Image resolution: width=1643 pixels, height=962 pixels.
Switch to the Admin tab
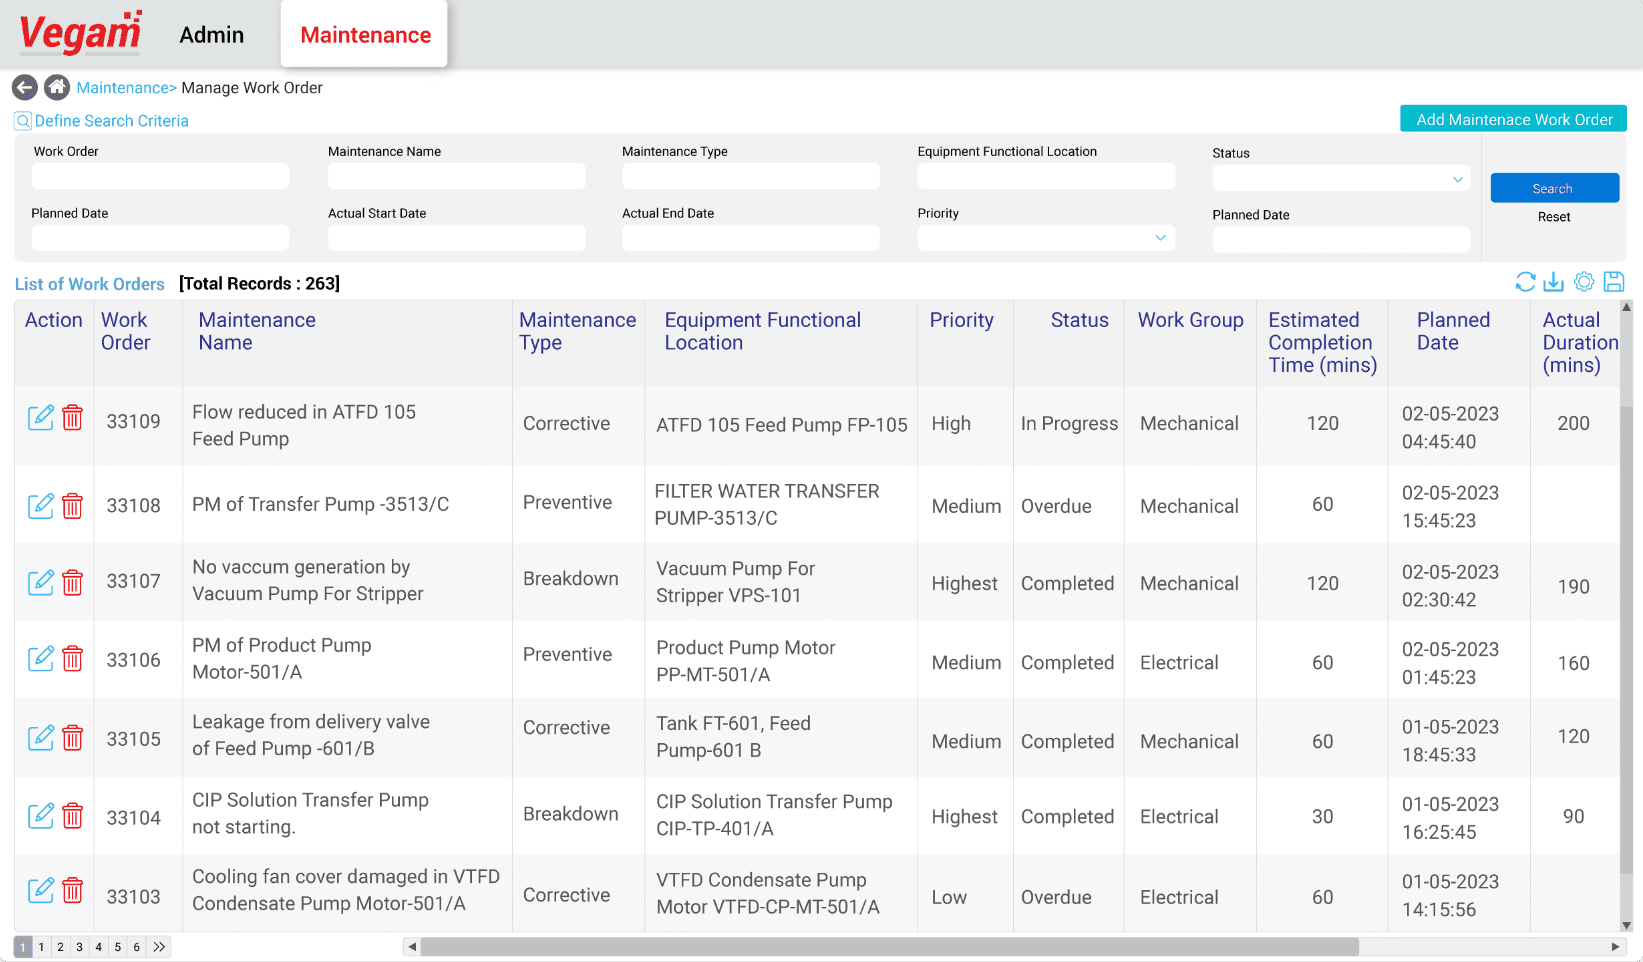click(x=211, y=34)
